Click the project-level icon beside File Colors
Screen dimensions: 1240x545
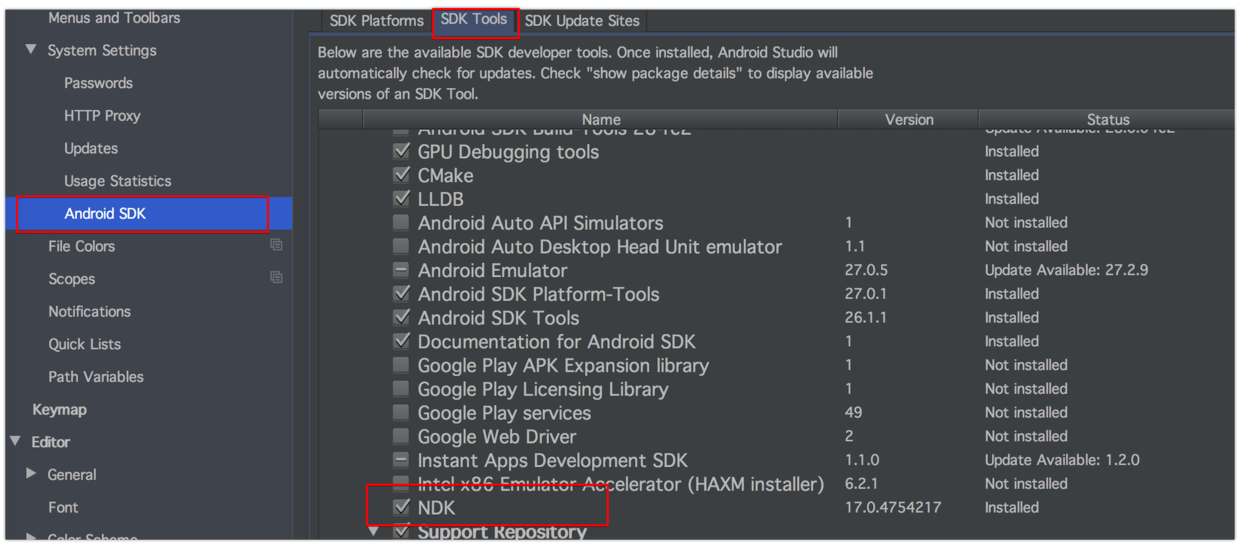coord(276,246)
